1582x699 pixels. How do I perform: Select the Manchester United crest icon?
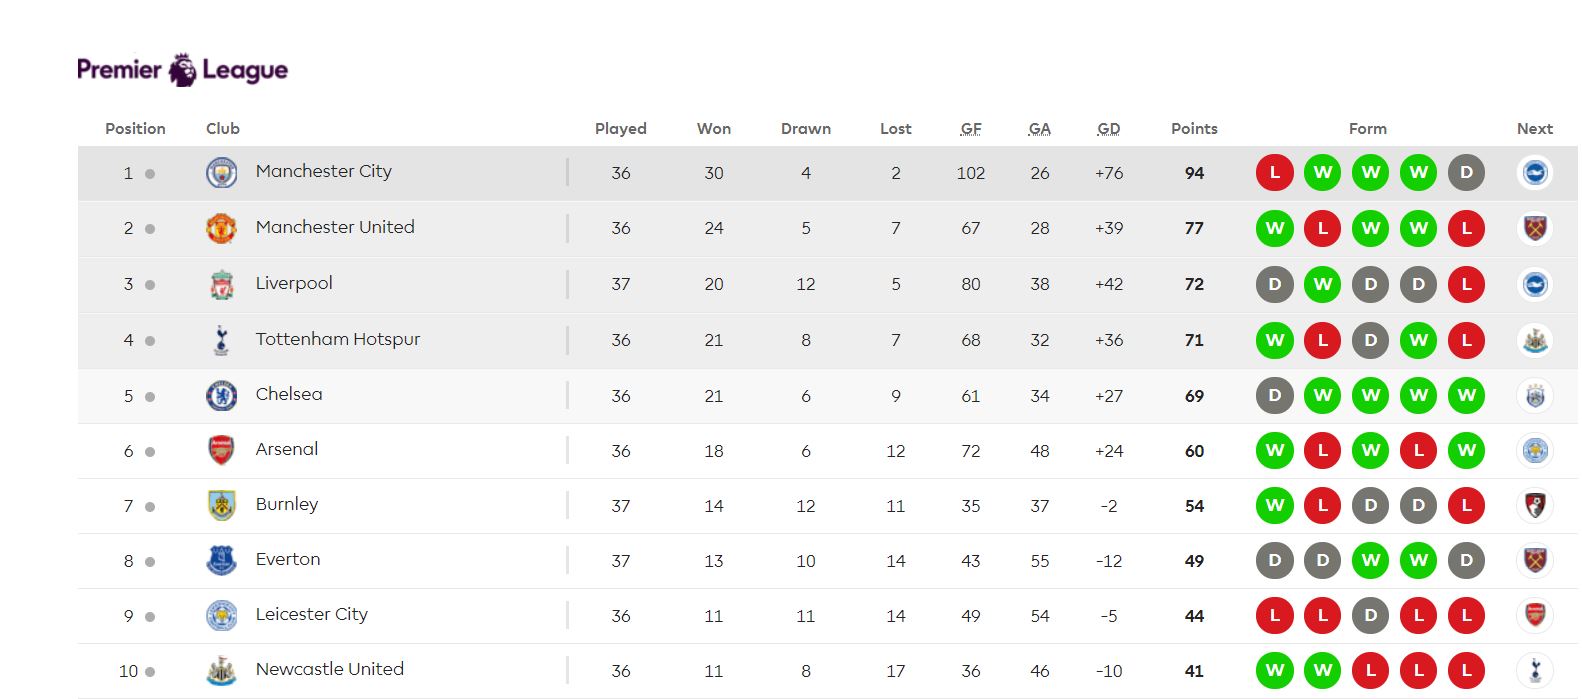point(221,229)
